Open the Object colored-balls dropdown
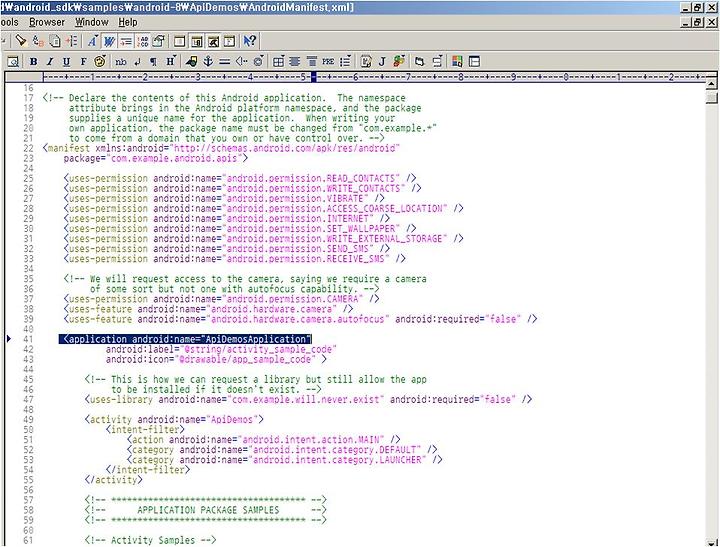Image resolution: width=720 pixels, height=547 pixels. [399, 61]
